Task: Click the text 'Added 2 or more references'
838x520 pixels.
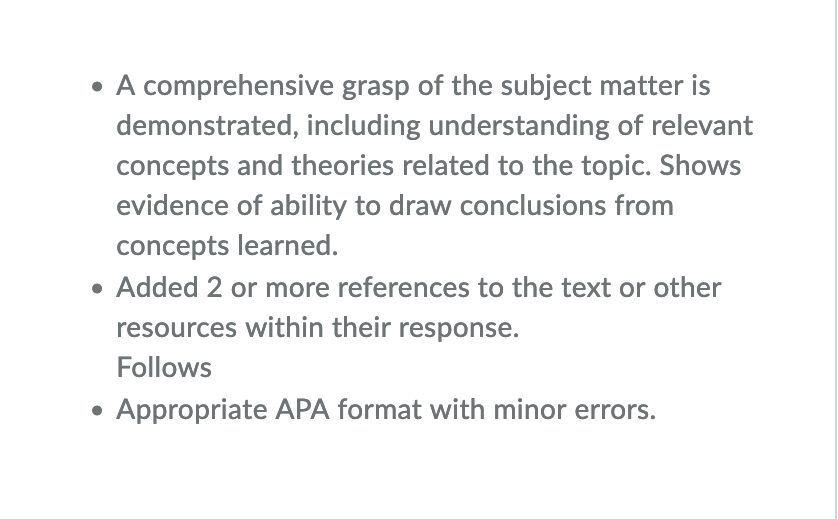Action: click(293, 288)
